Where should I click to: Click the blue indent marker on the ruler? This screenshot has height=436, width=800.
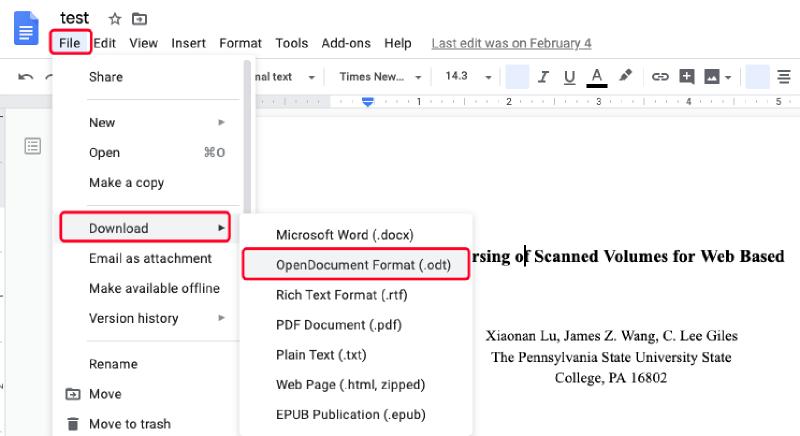click(368, 101)
